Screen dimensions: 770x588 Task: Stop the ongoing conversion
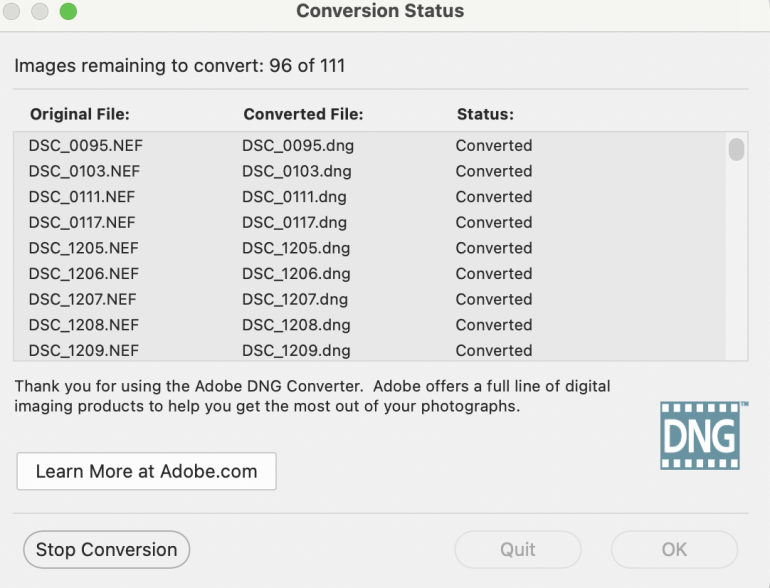pos(107,549)
